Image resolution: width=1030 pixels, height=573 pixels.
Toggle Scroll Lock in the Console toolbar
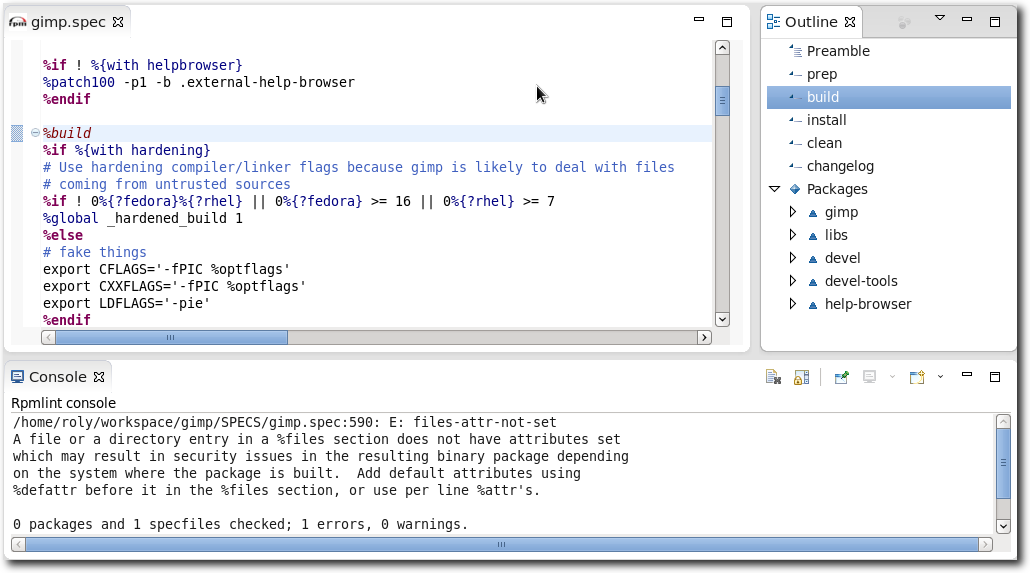(801, 377)
